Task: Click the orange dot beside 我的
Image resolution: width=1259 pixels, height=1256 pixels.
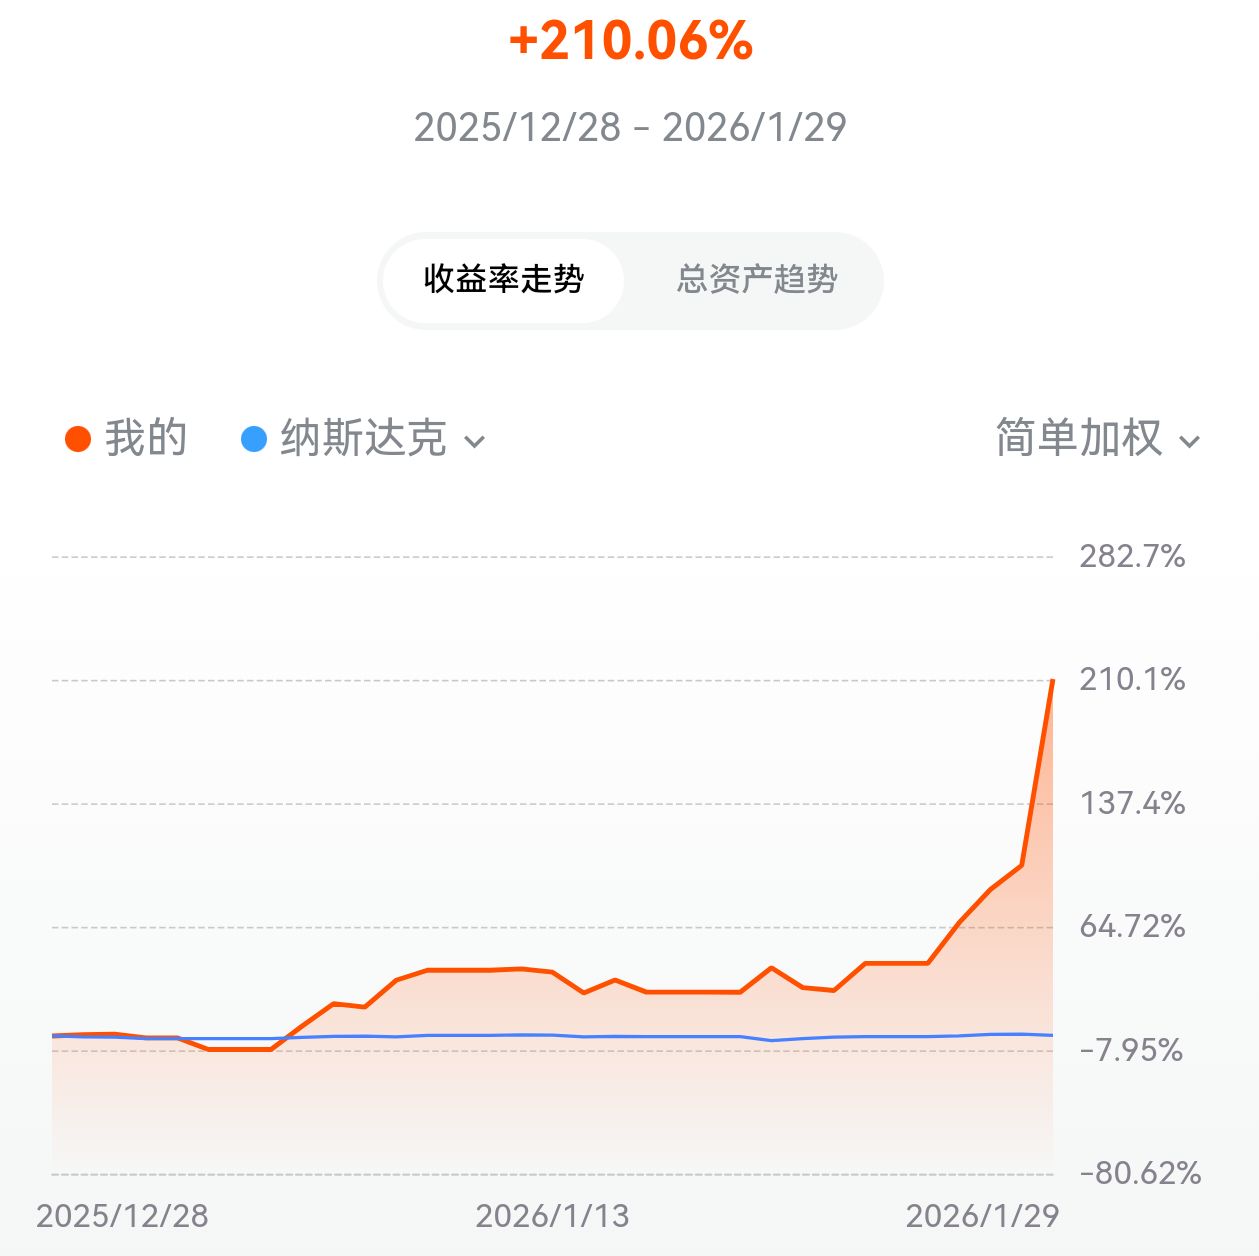Action: coord(78,439)
